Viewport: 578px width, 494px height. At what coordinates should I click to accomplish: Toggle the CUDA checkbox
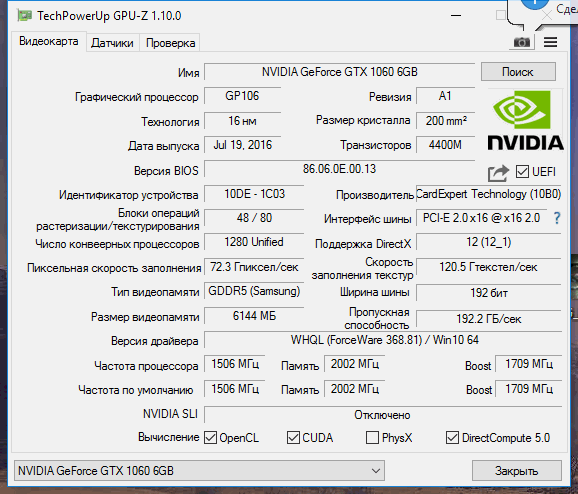tap(293, 438)
